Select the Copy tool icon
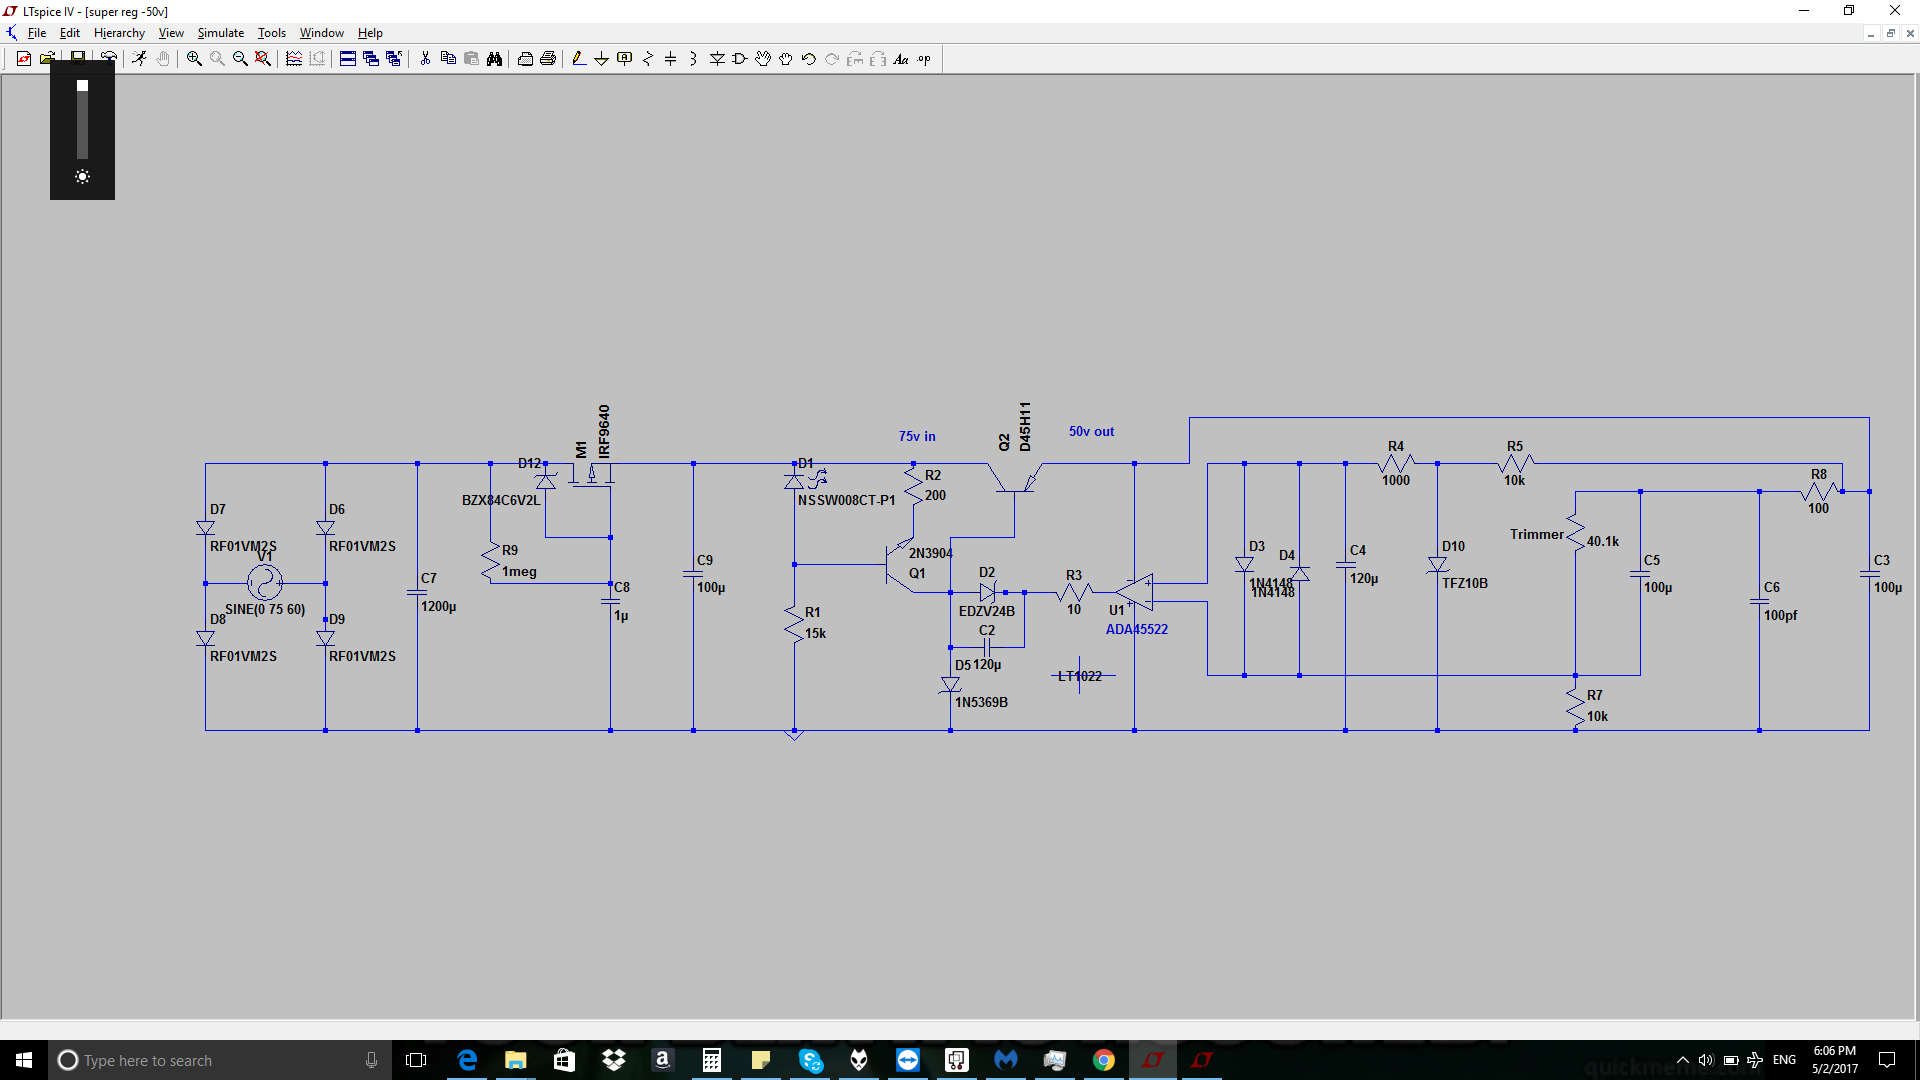 [x=448, y=59]
